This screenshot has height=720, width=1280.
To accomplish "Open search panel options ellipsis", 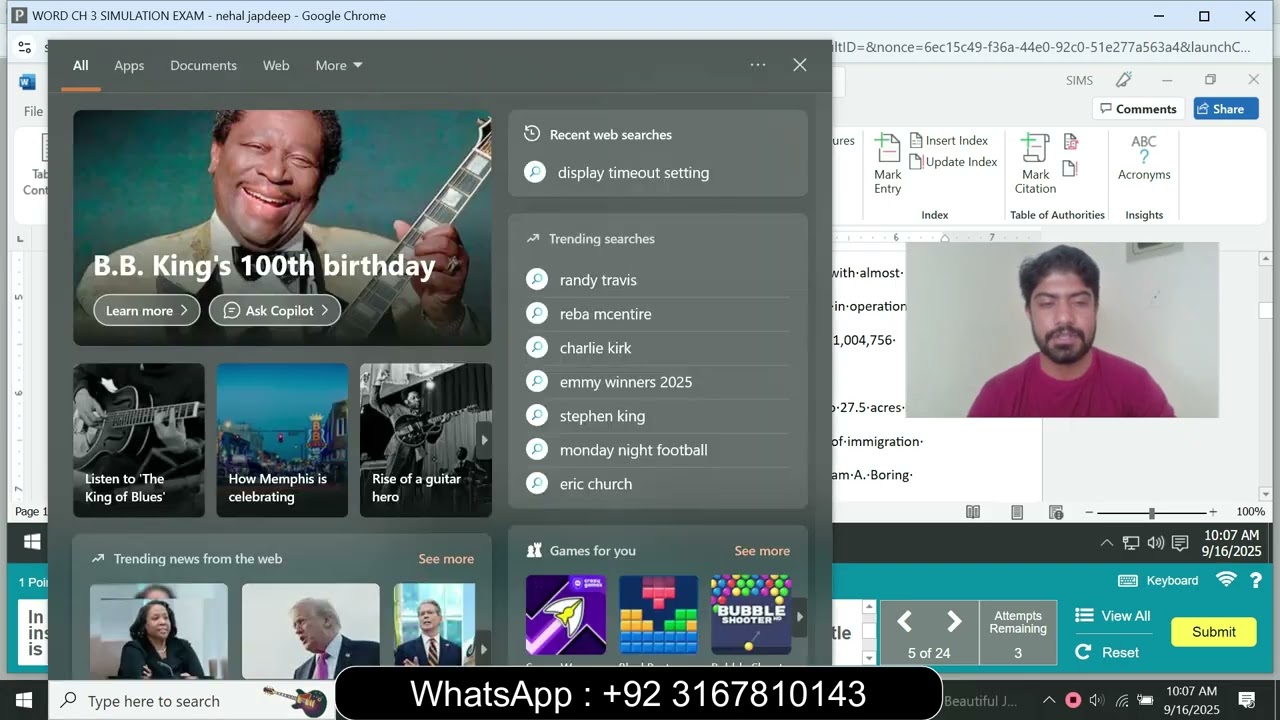I will pyautogui.click(x=758, y=65).
